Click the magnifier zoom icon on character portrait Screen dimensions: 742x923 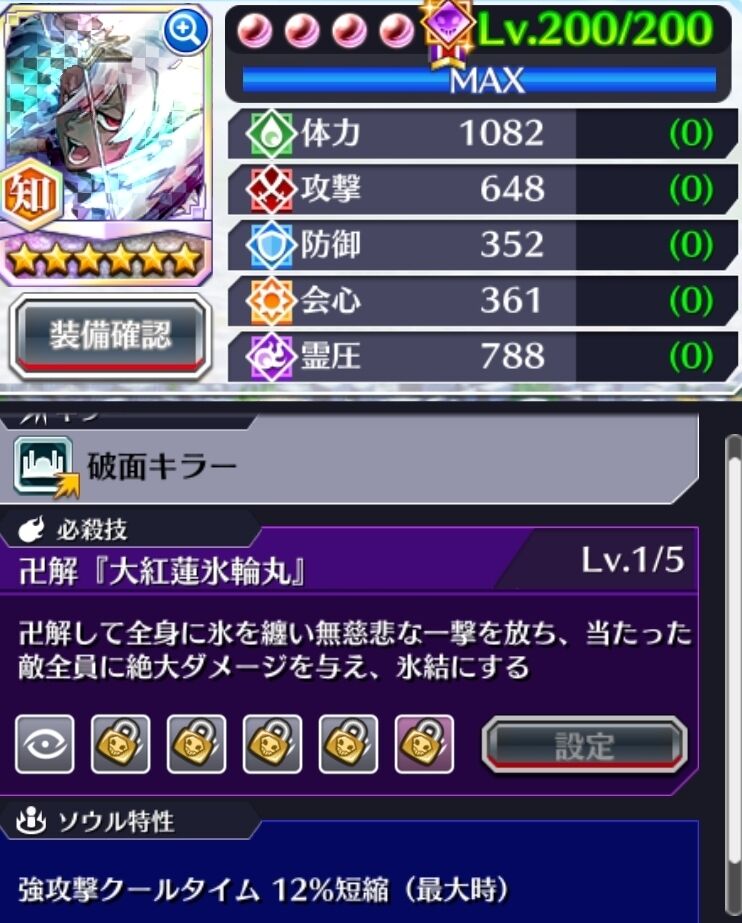(x=185, y=32)
